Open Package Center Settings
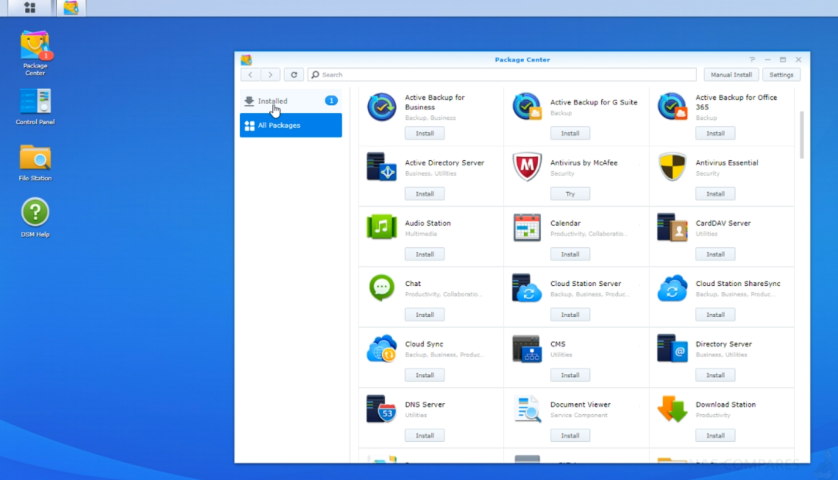The width and height of the screenshot is (838, 480). tap(781, 75)
